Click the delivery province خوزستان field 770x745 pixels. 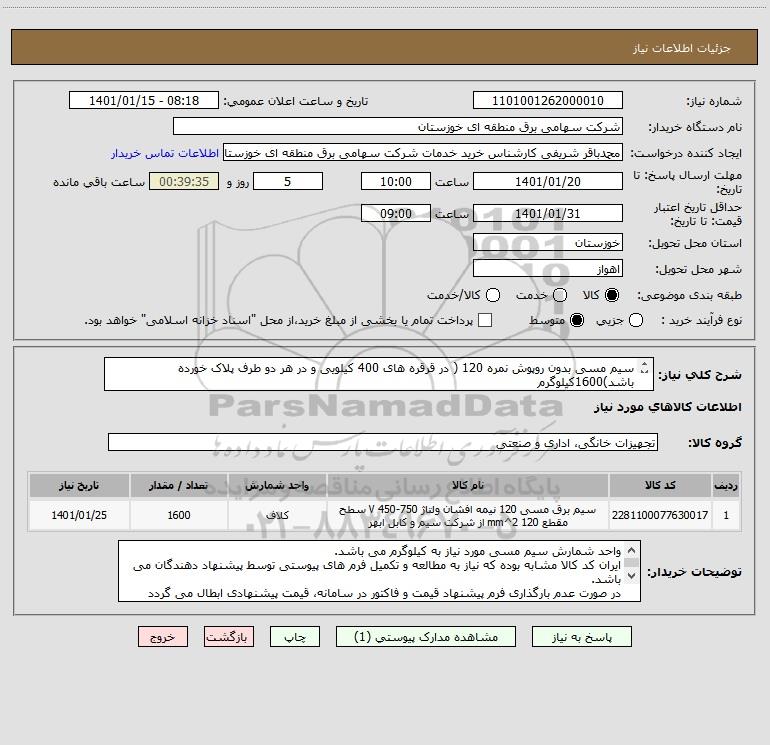[548, 243]
